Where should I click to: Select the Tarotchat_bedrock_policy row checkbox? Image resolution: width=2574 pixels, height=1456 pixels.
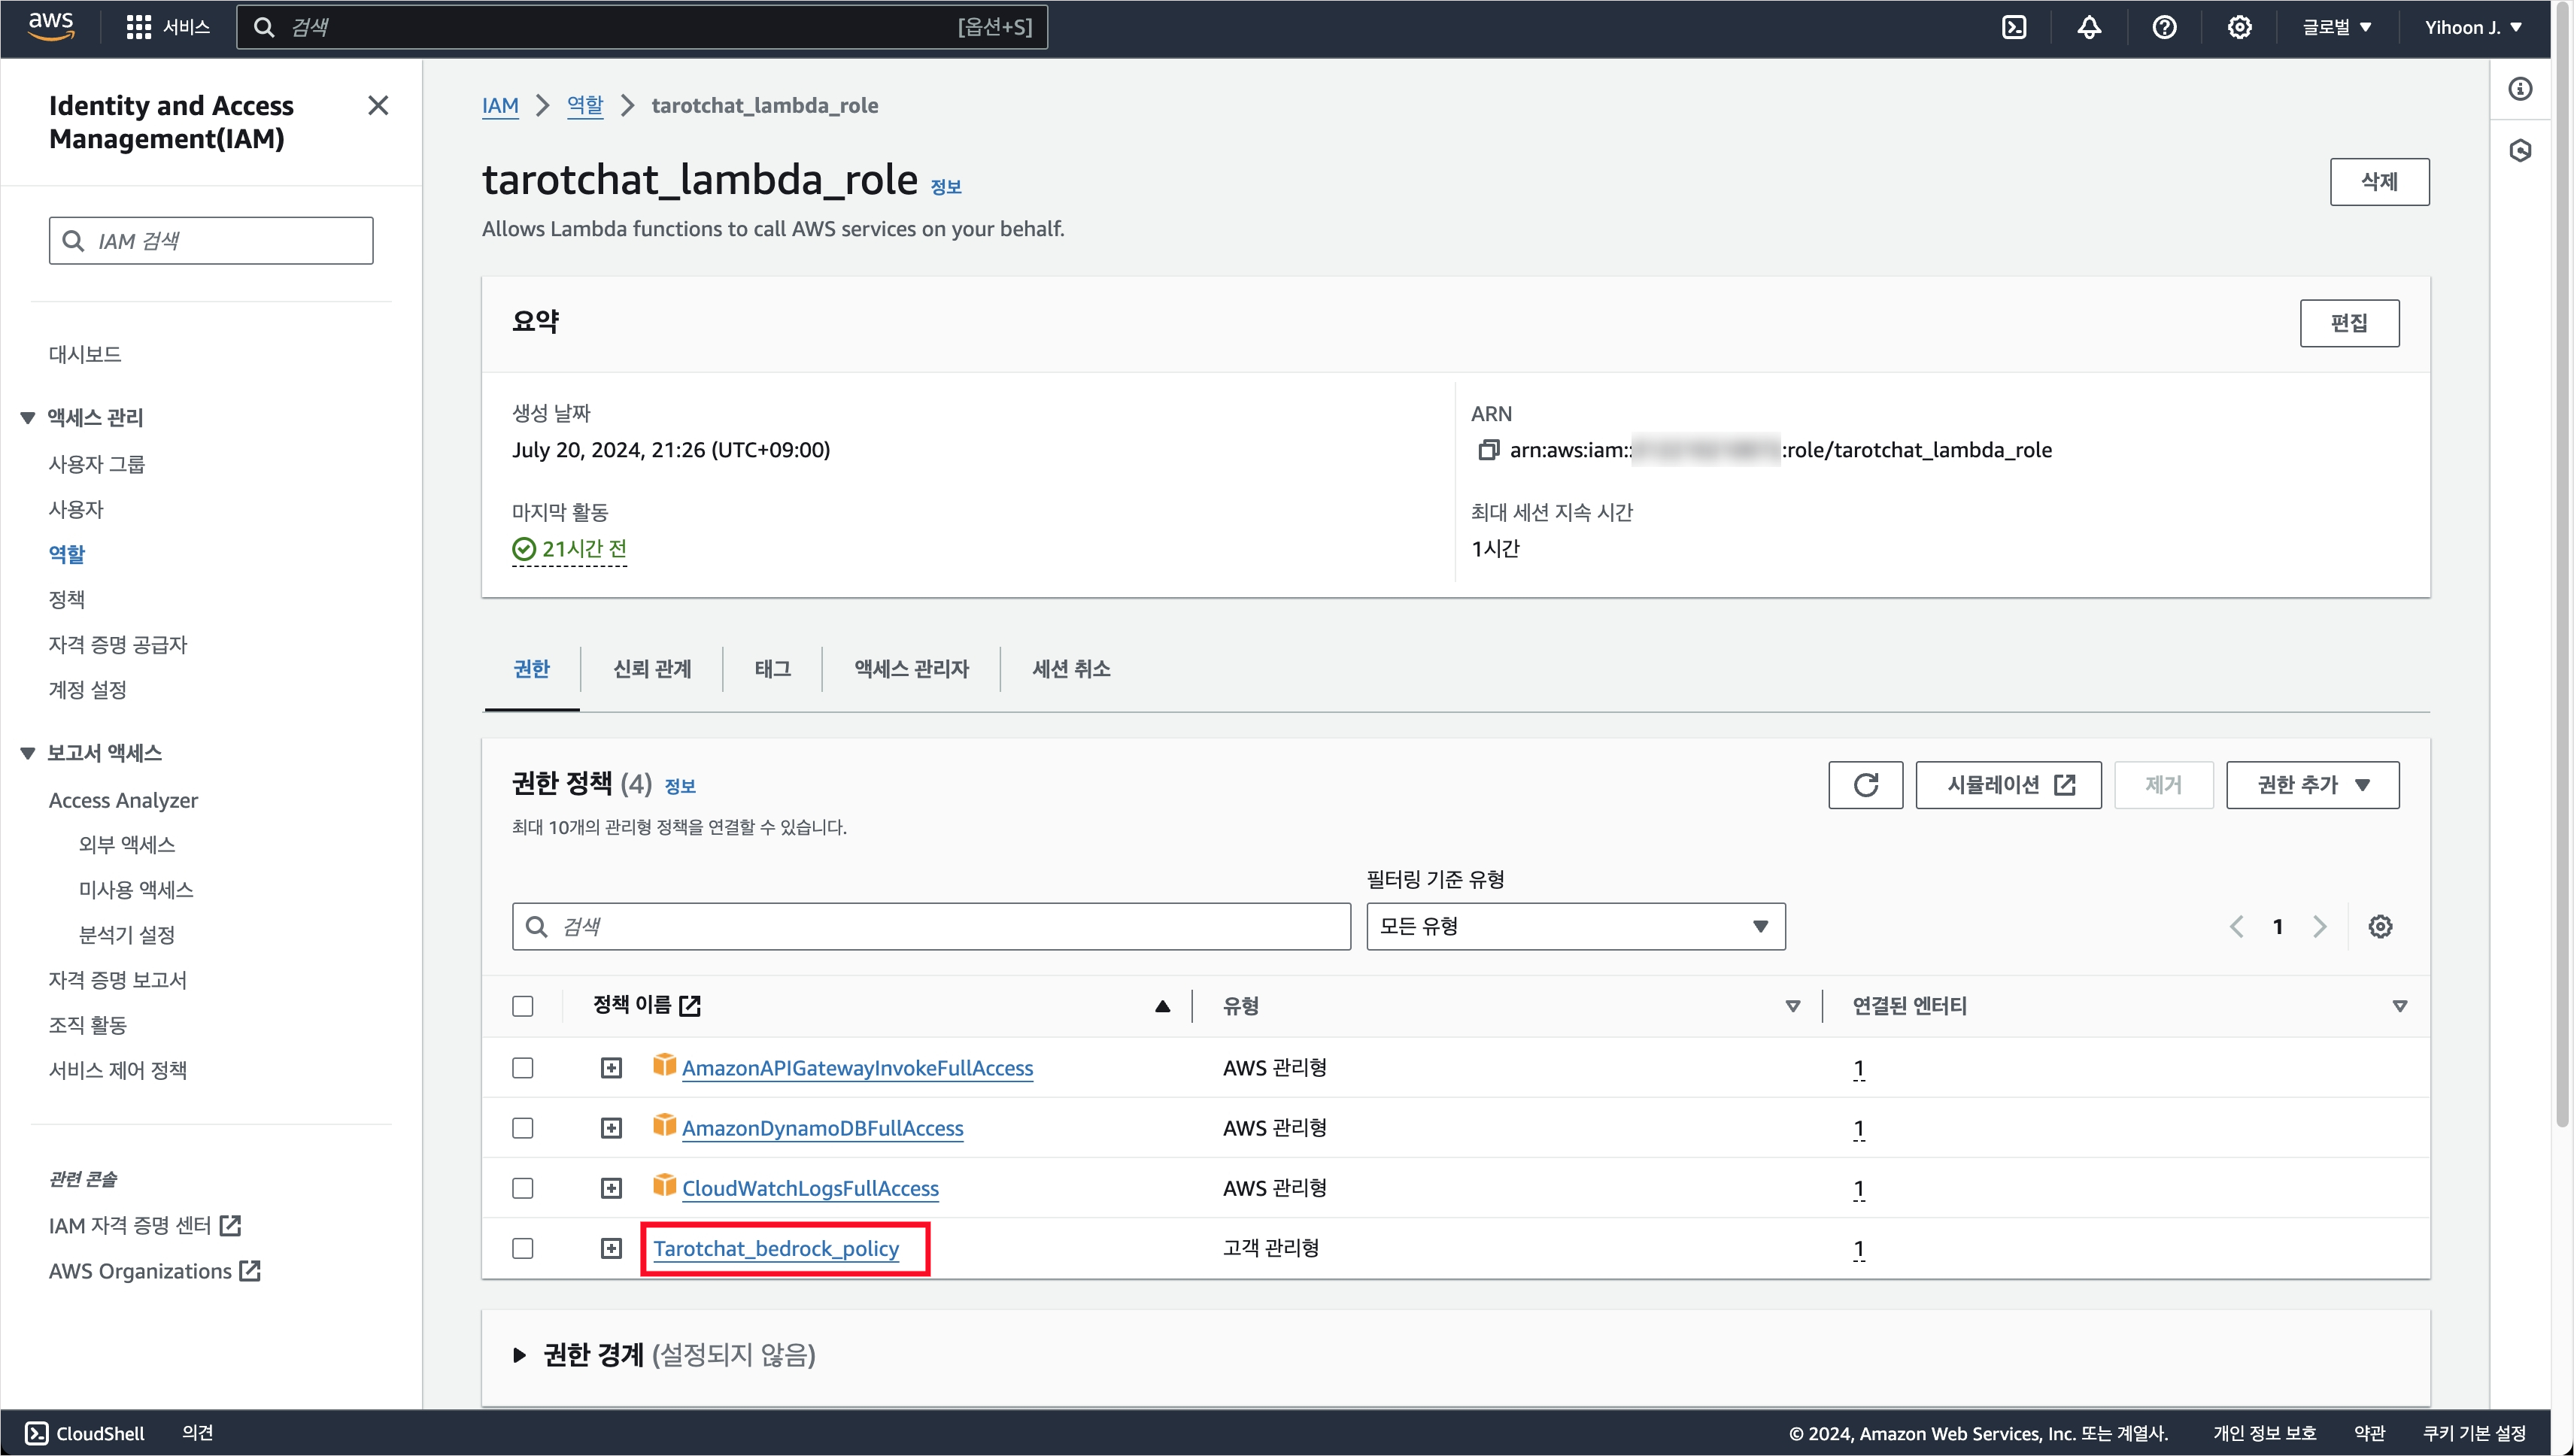(x=523, y=1248)
